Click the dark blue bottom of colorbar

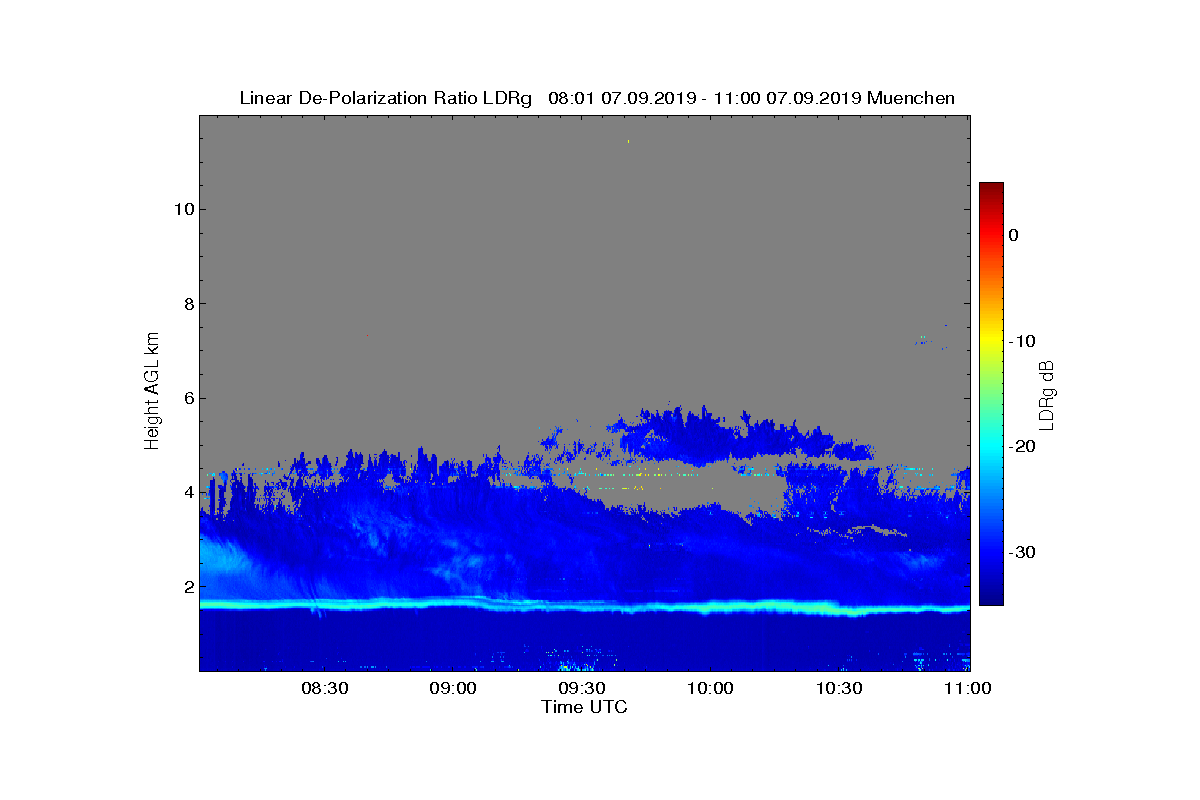point(991,597)
